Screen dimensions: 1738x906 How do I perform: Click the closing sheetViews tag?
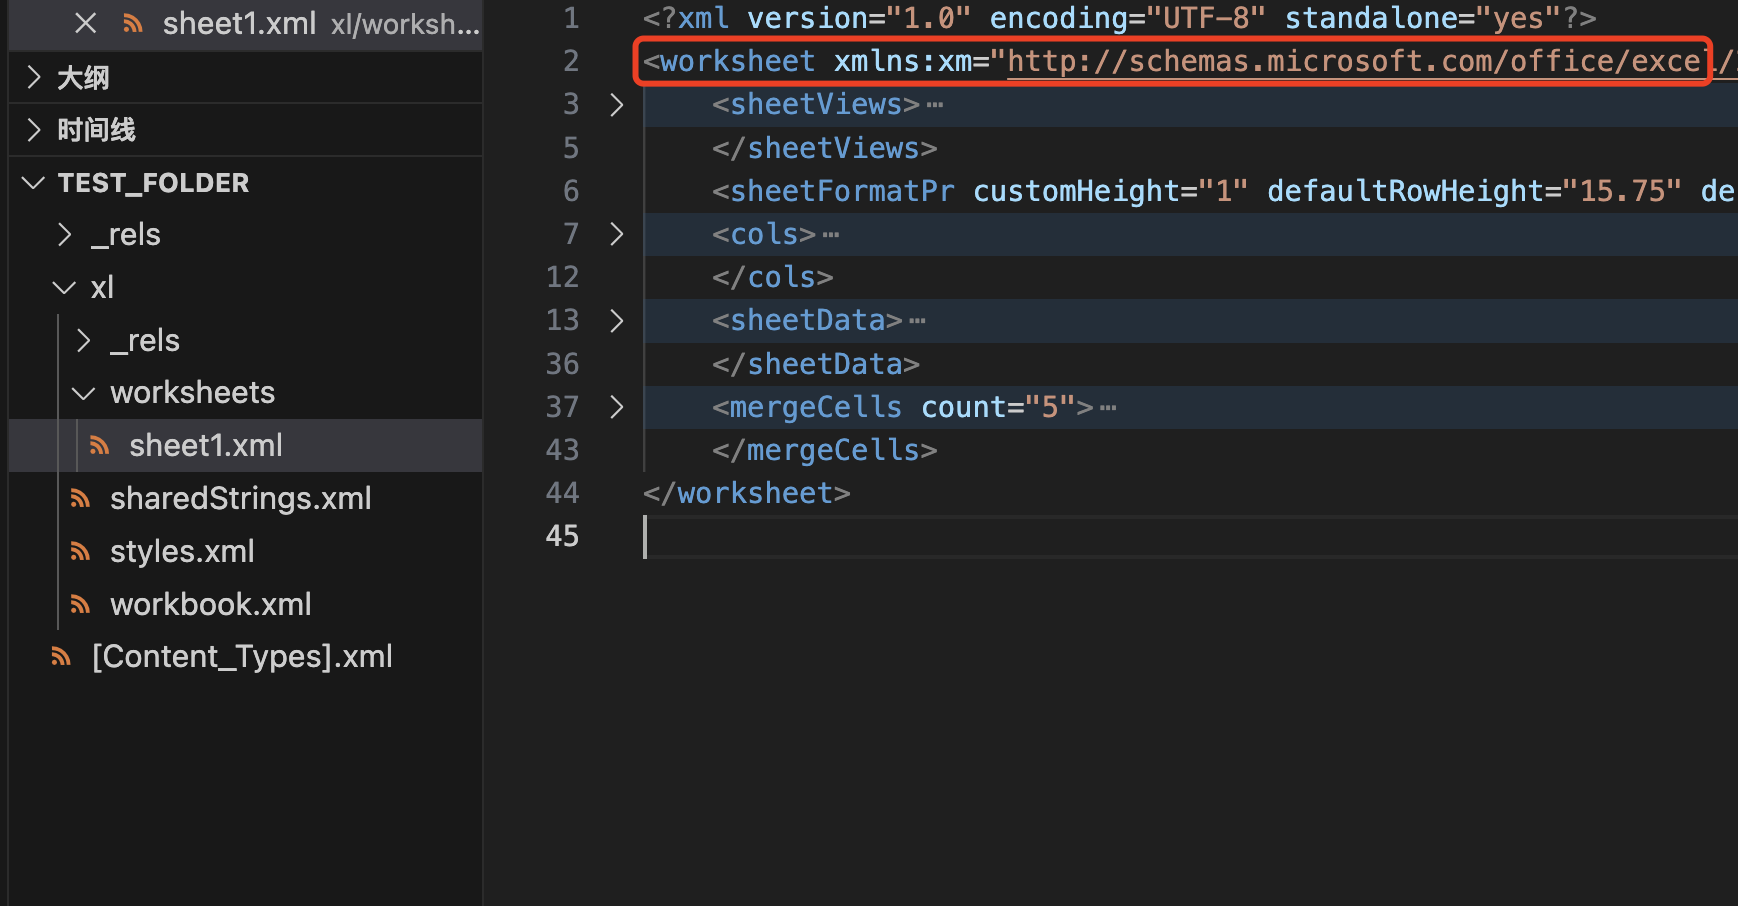pos(825,148)
